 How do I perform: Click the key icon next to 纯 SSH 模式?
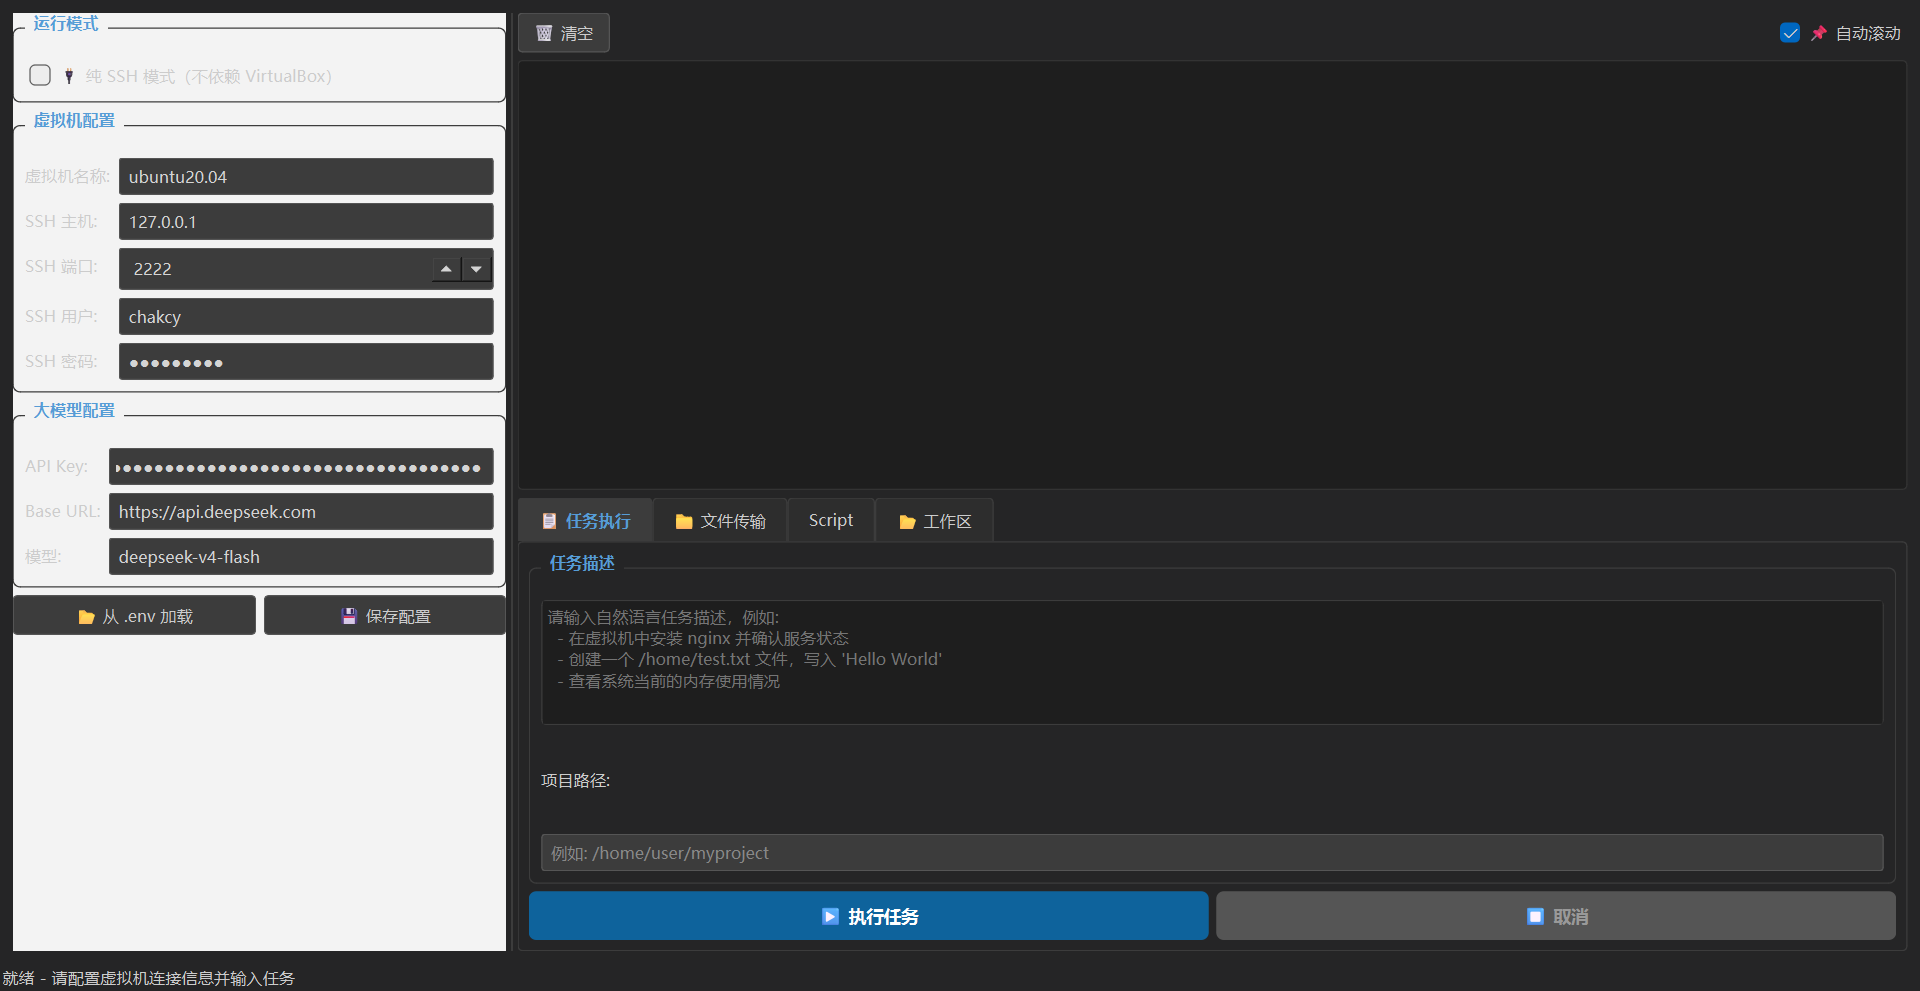(69, 76)
